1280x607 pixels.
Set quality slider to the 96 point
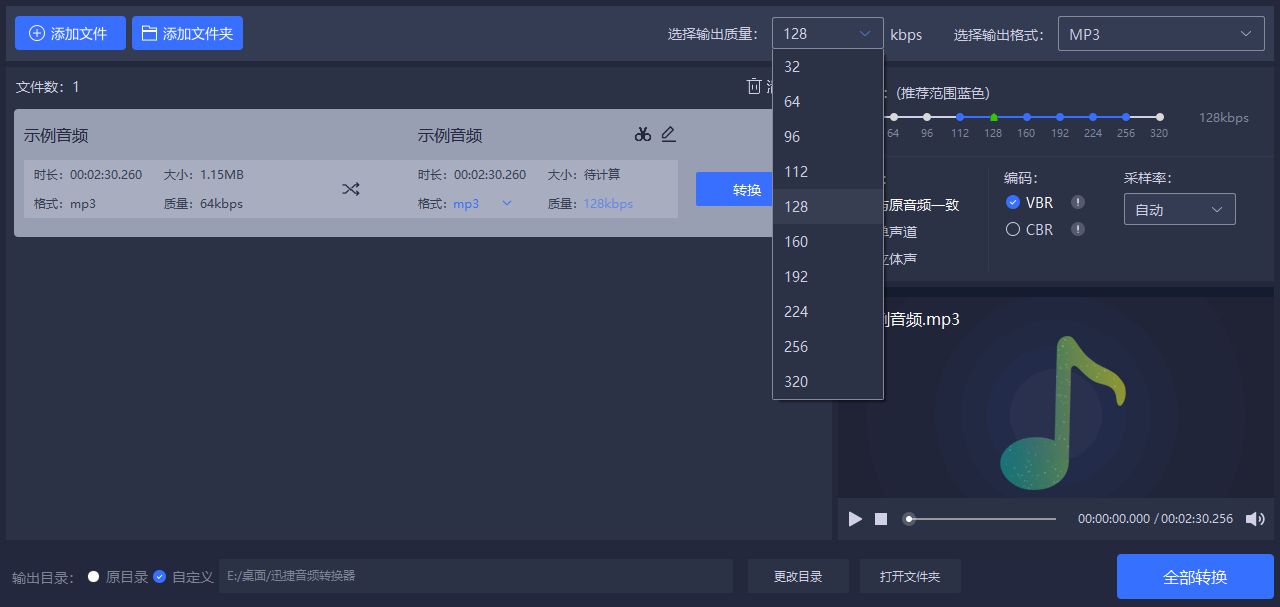[927, 117]
